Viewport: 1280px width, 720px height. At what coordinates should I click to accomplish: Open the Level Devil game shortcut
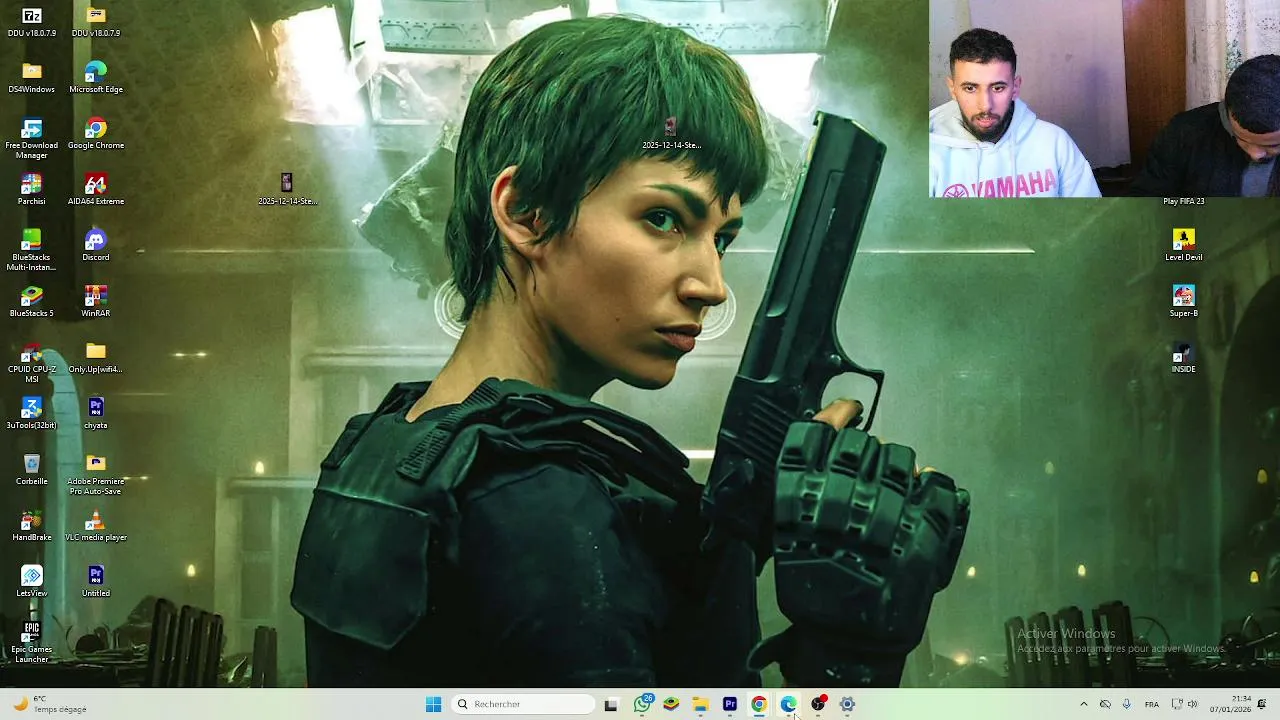pyautogui.click(x=1184, y=246)
